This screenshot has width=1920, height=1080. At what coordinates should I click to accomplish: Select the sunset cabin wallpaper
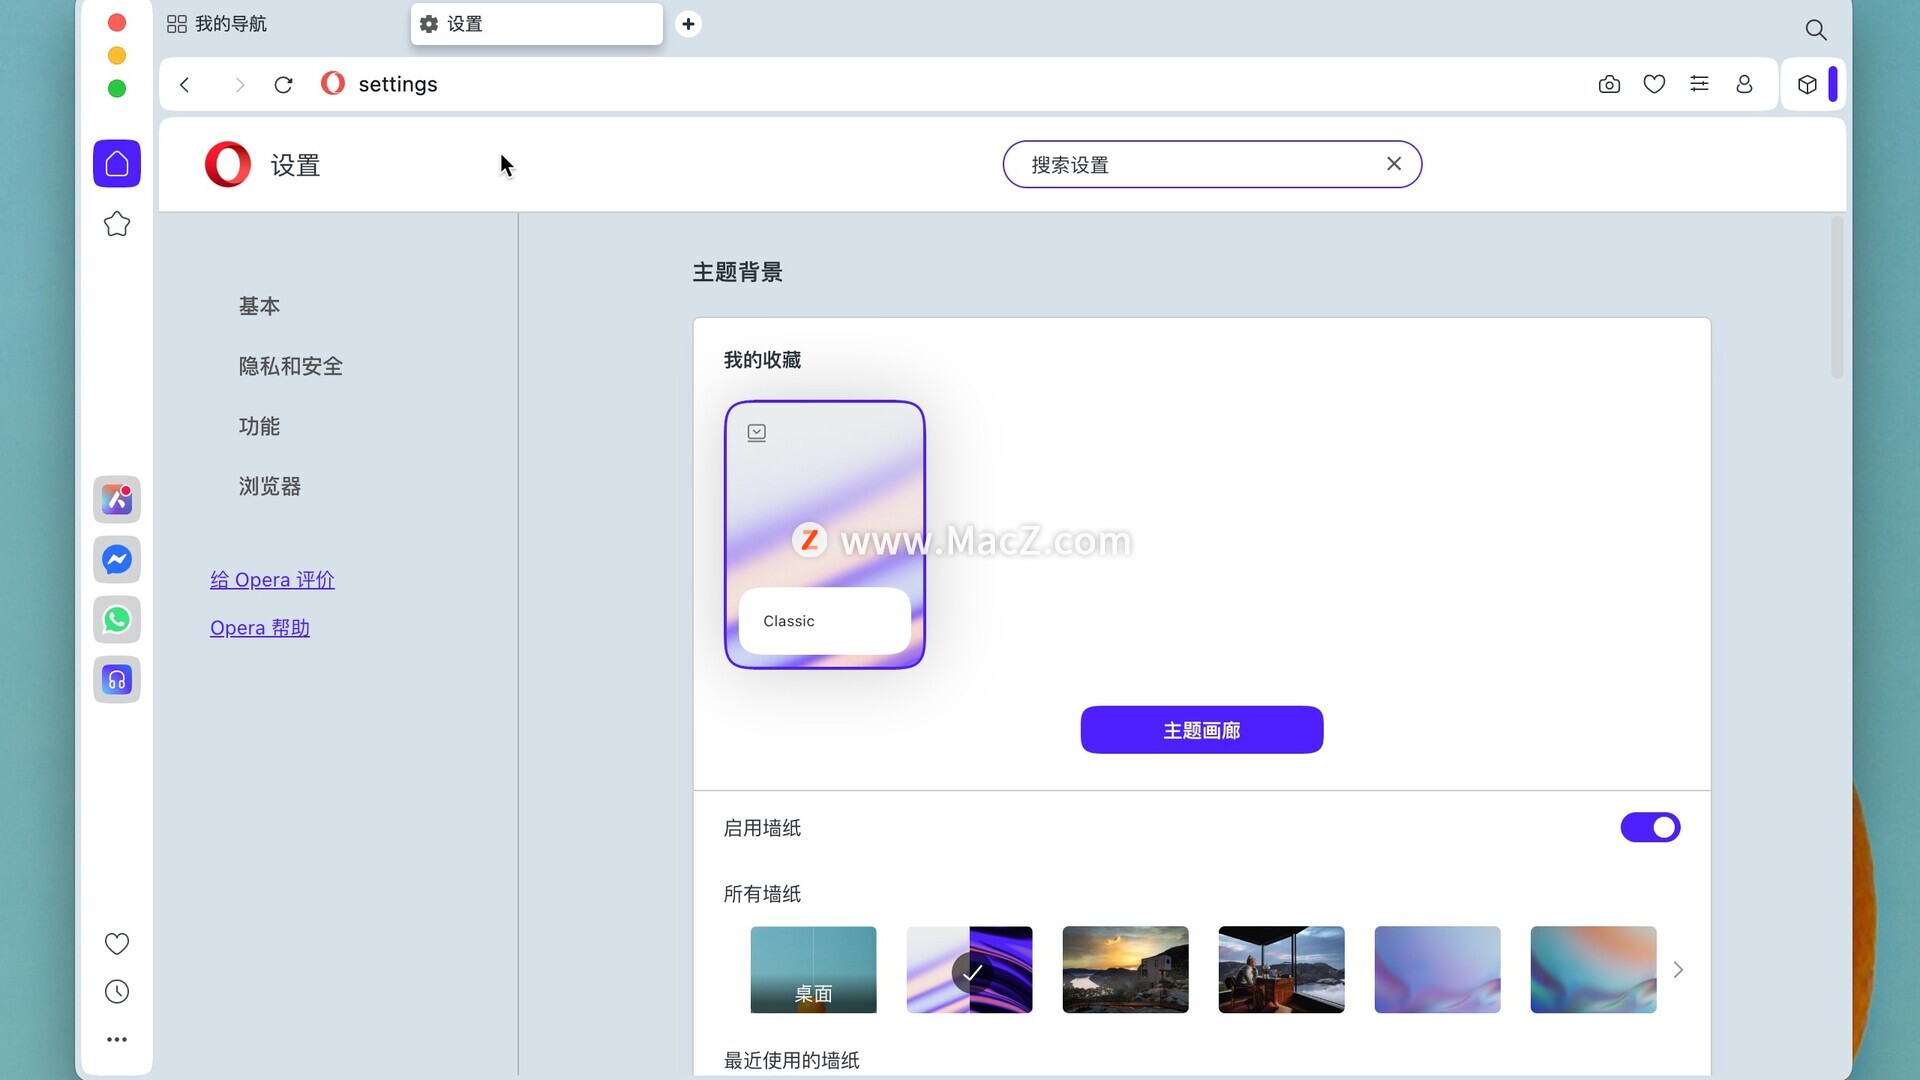[1125, 969]
